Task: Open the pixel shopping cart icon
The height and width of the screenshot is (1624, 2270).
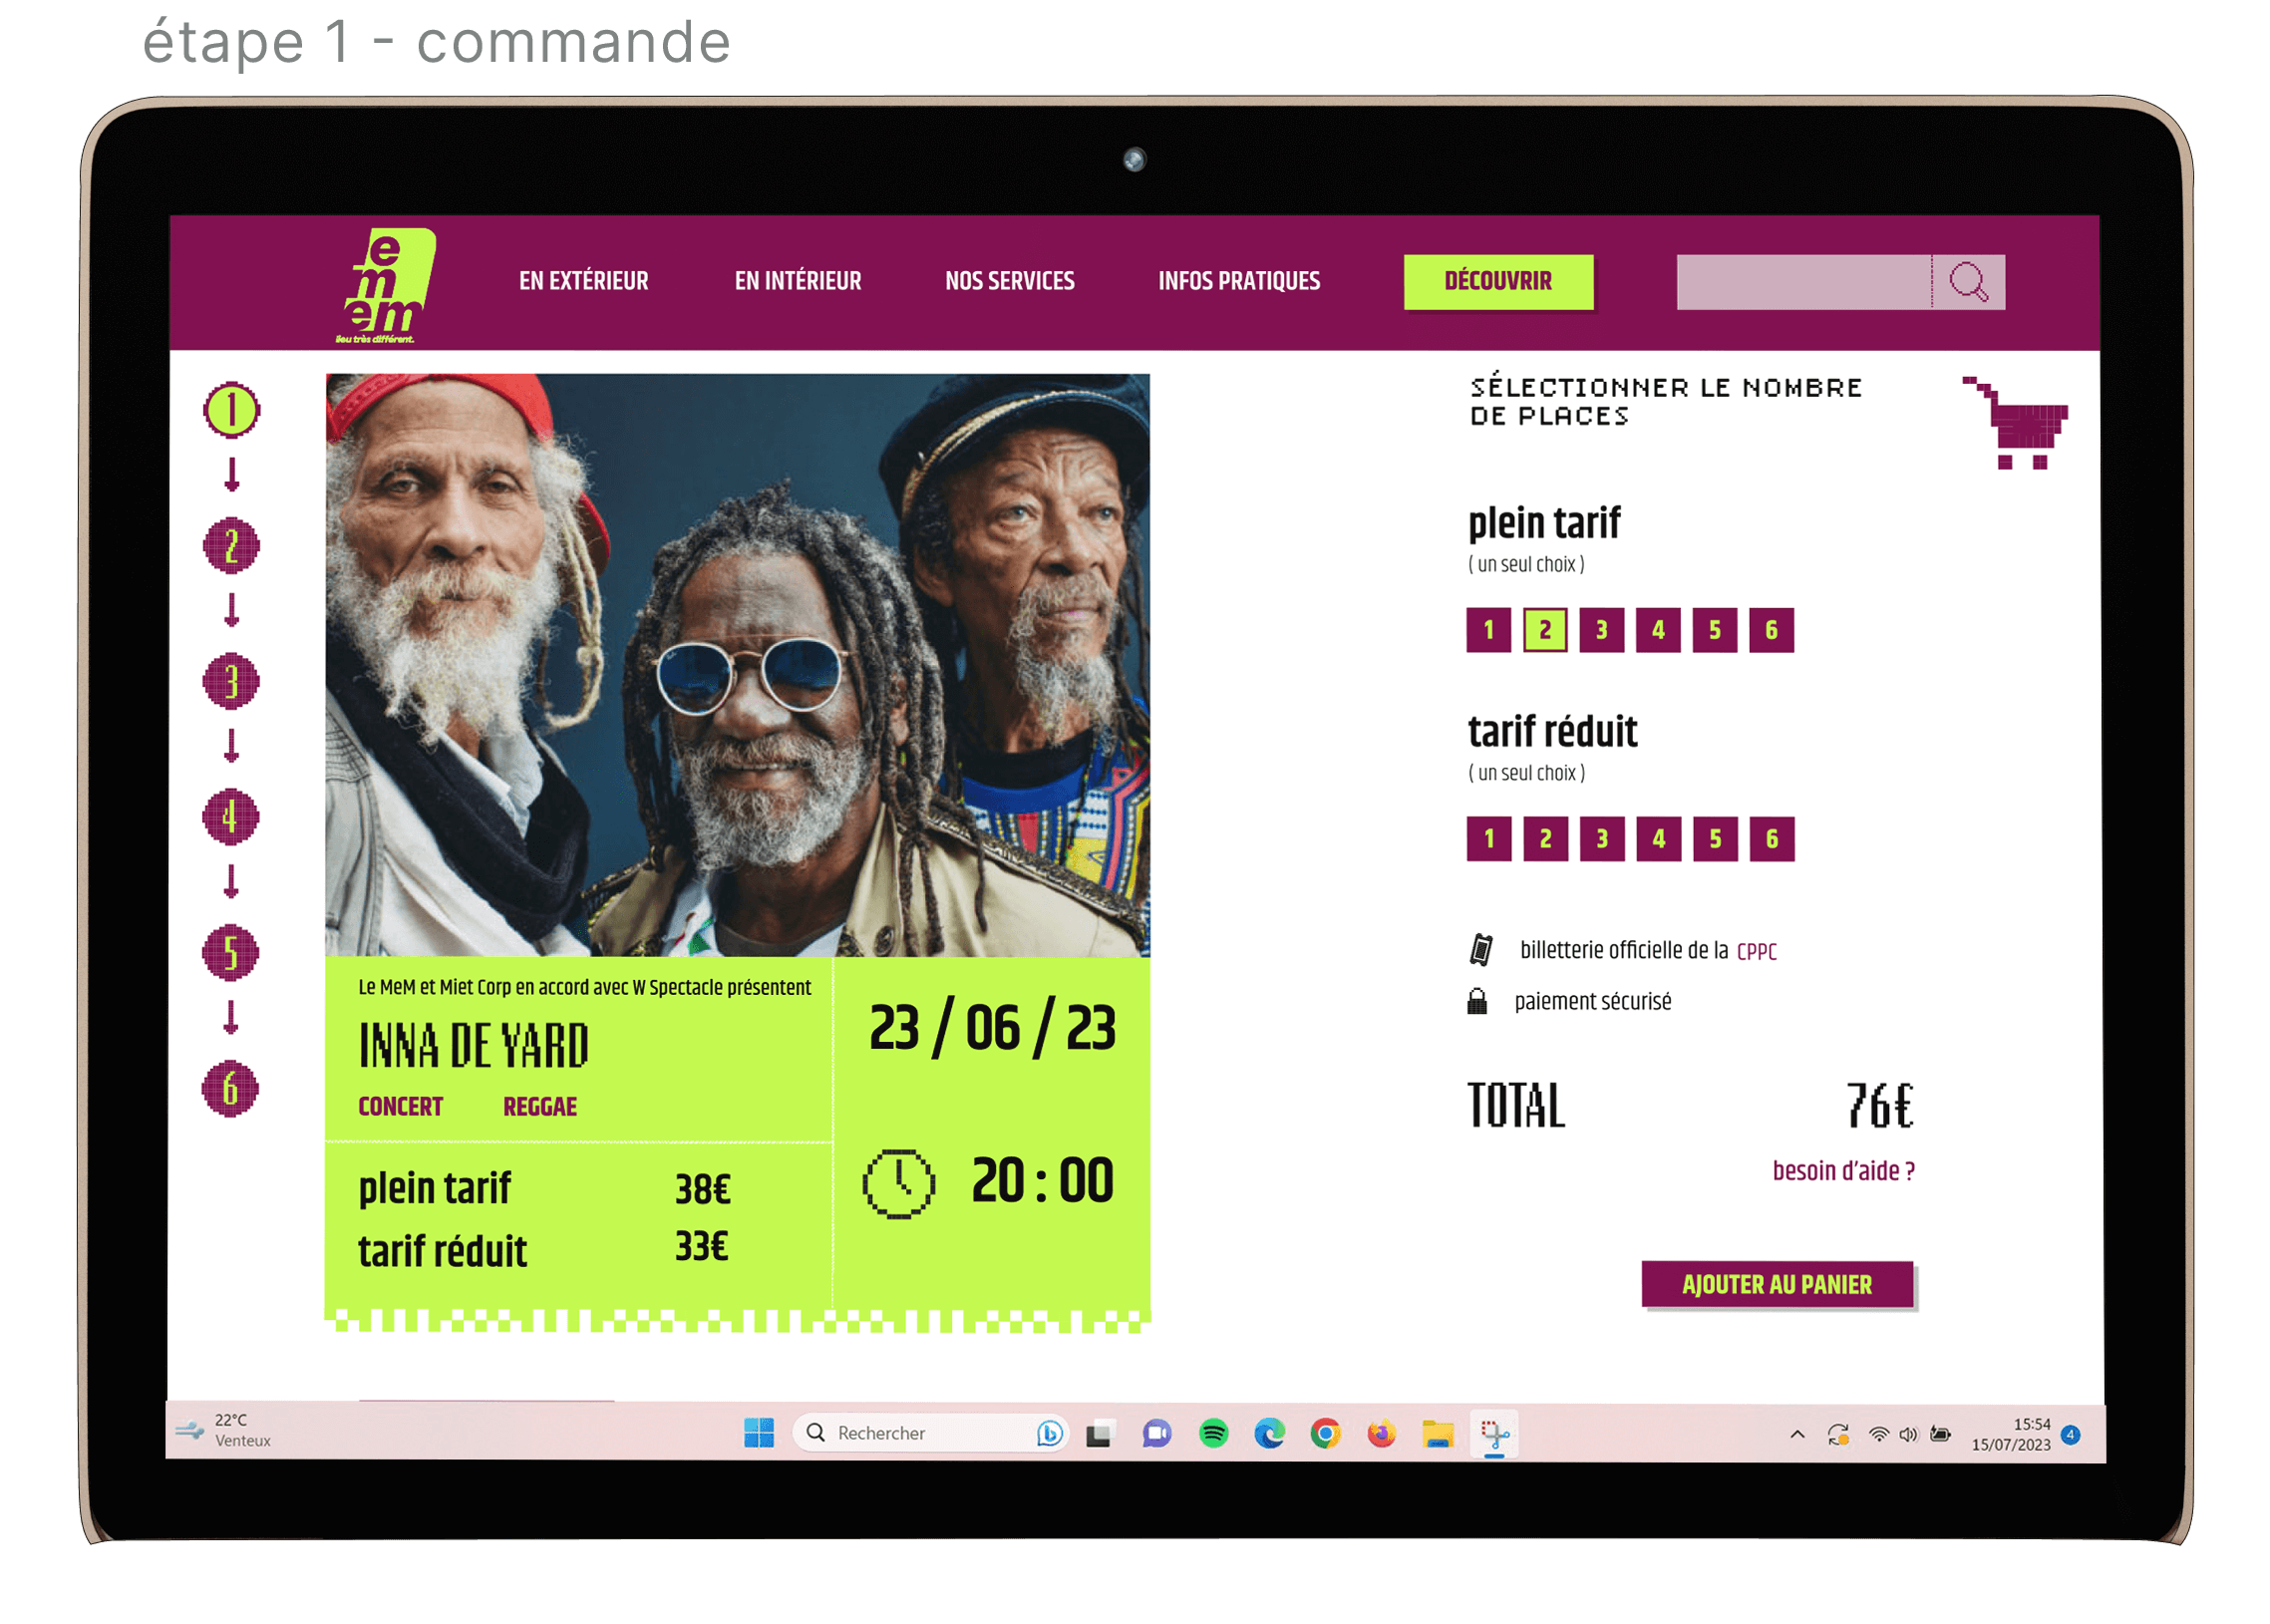Action: [x=2013, y=422]
